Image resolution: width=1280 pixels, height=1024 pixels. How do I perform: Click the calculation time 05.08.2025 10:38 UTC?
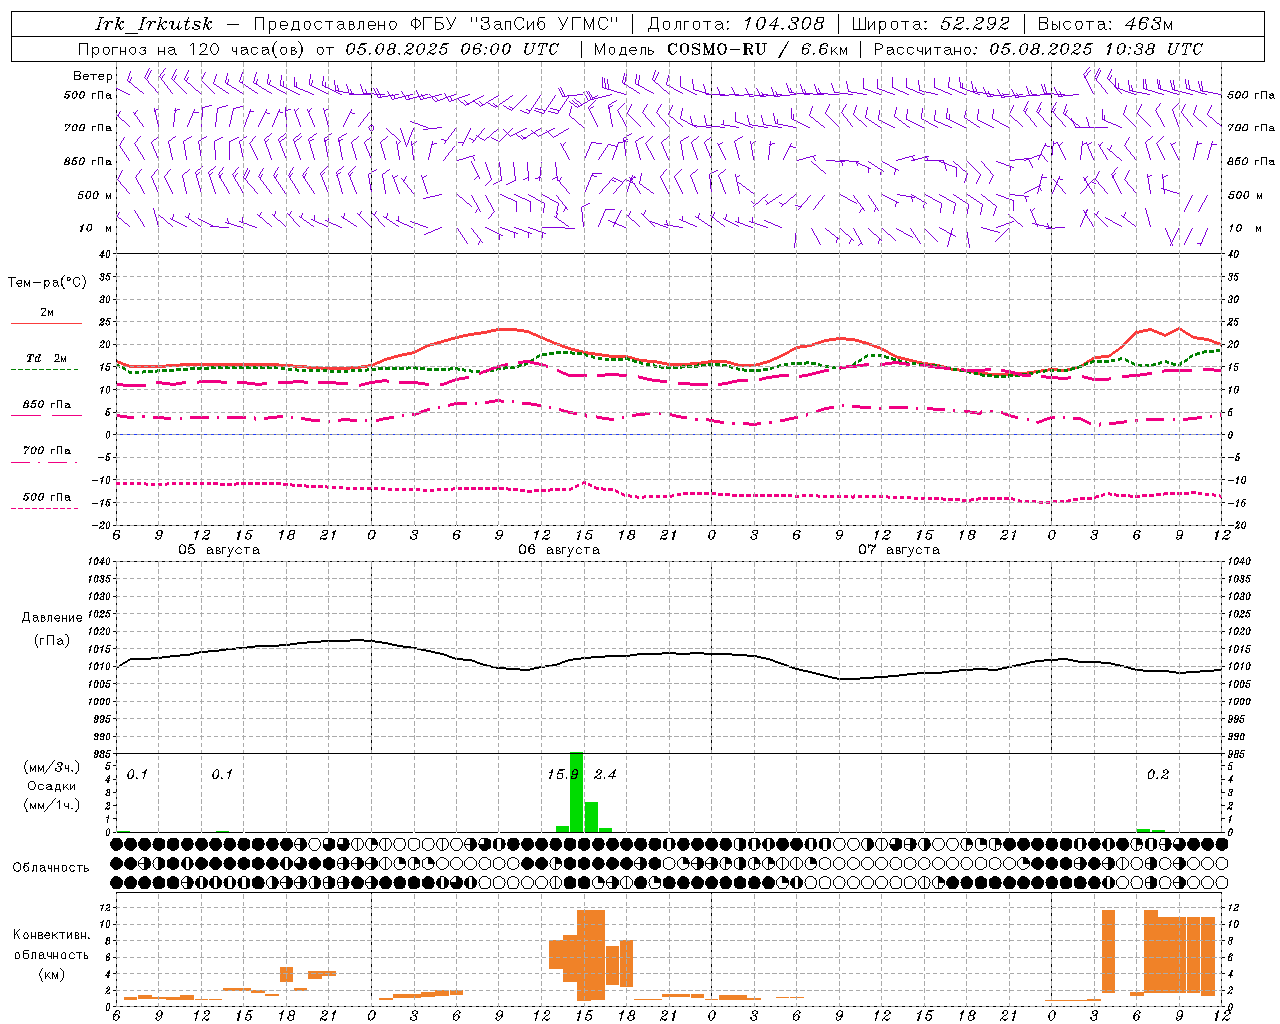tap(1096, 49)
